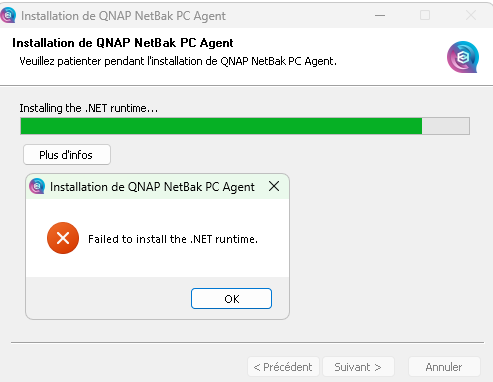This screenshot has width=493, height=382.
Task: Go back with the < Précédent button
Action: (x=283, y=367)
